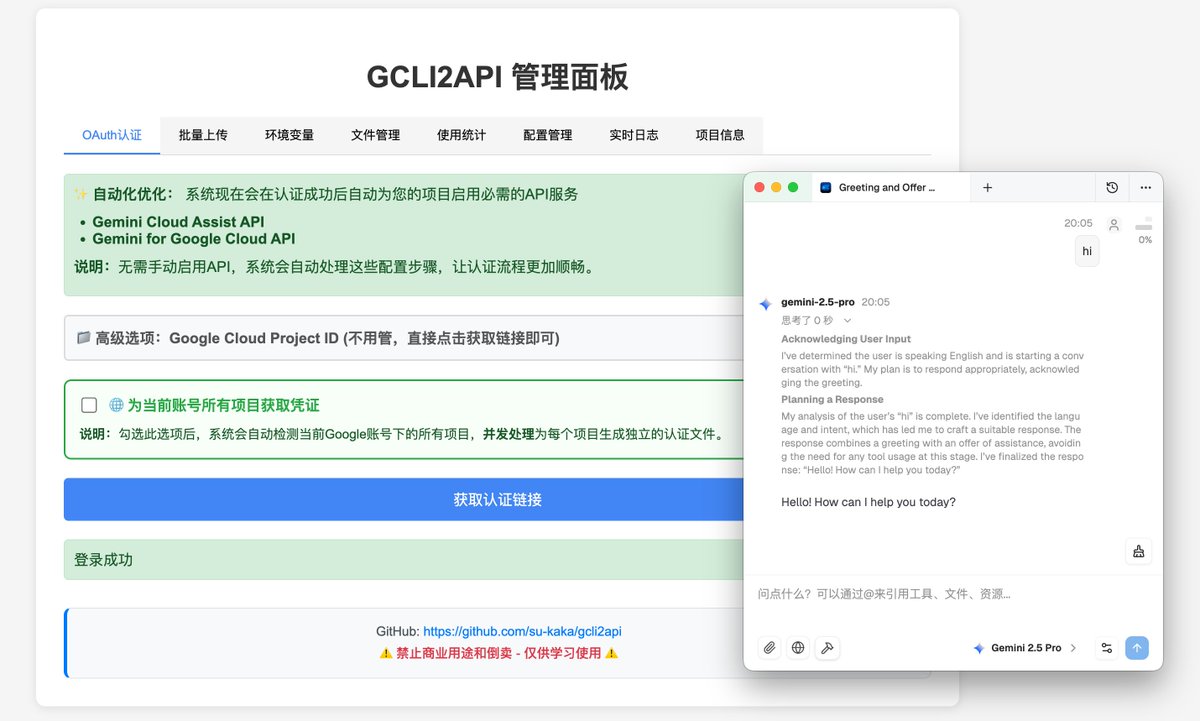Click the user message bubble hi
1200x721 pixels.
[x=1087, y=252]
